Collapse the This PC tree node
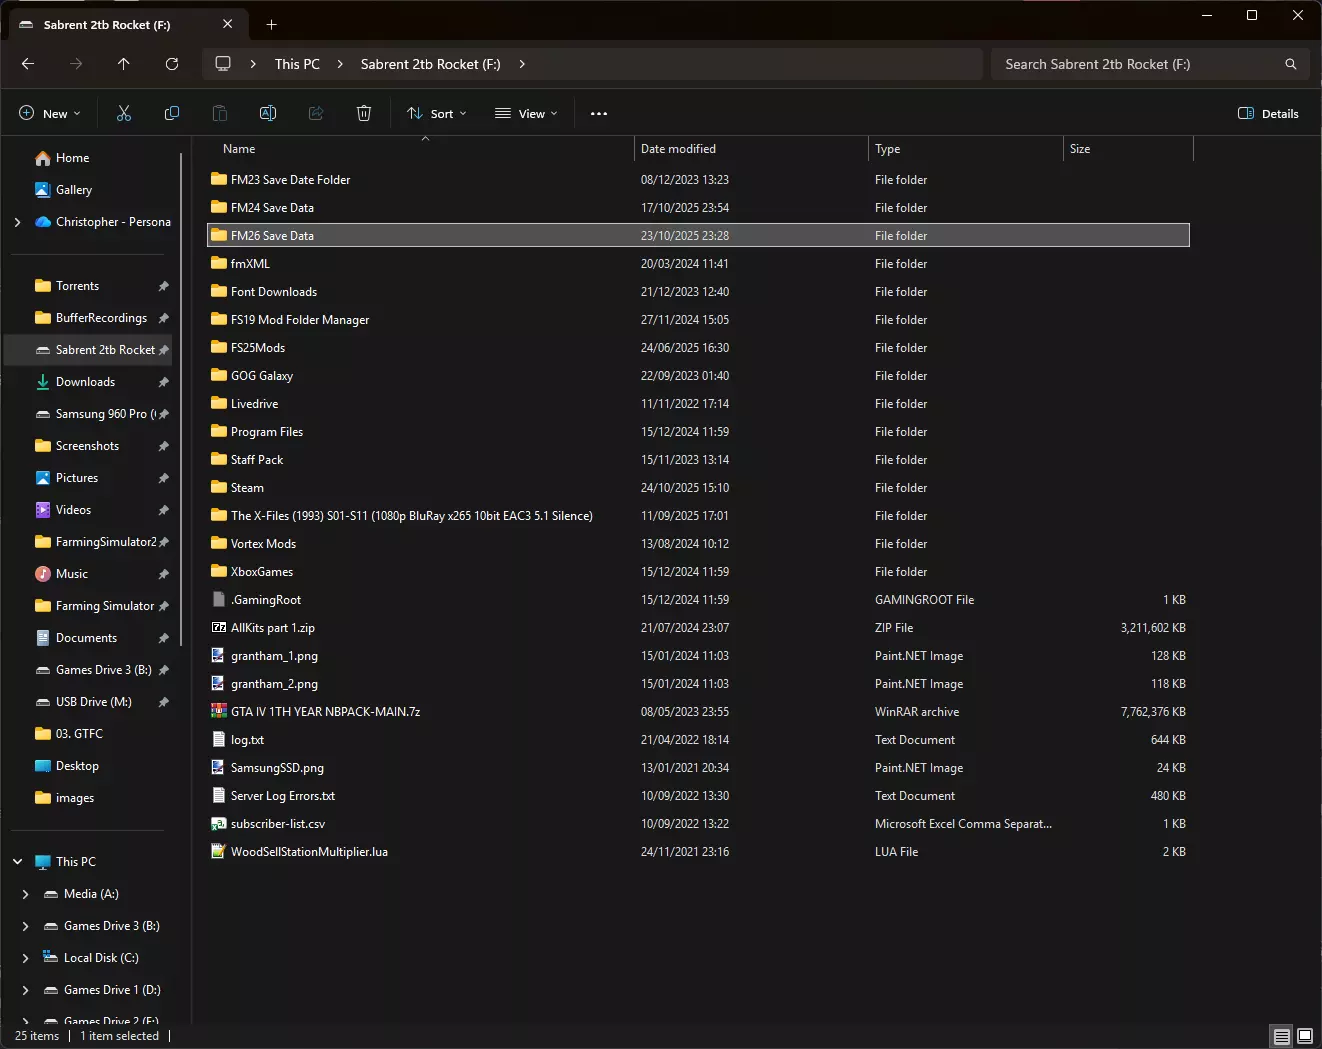Viewport: 1322px width, 1049px height. pyautogui.click(x=18, y=862)
